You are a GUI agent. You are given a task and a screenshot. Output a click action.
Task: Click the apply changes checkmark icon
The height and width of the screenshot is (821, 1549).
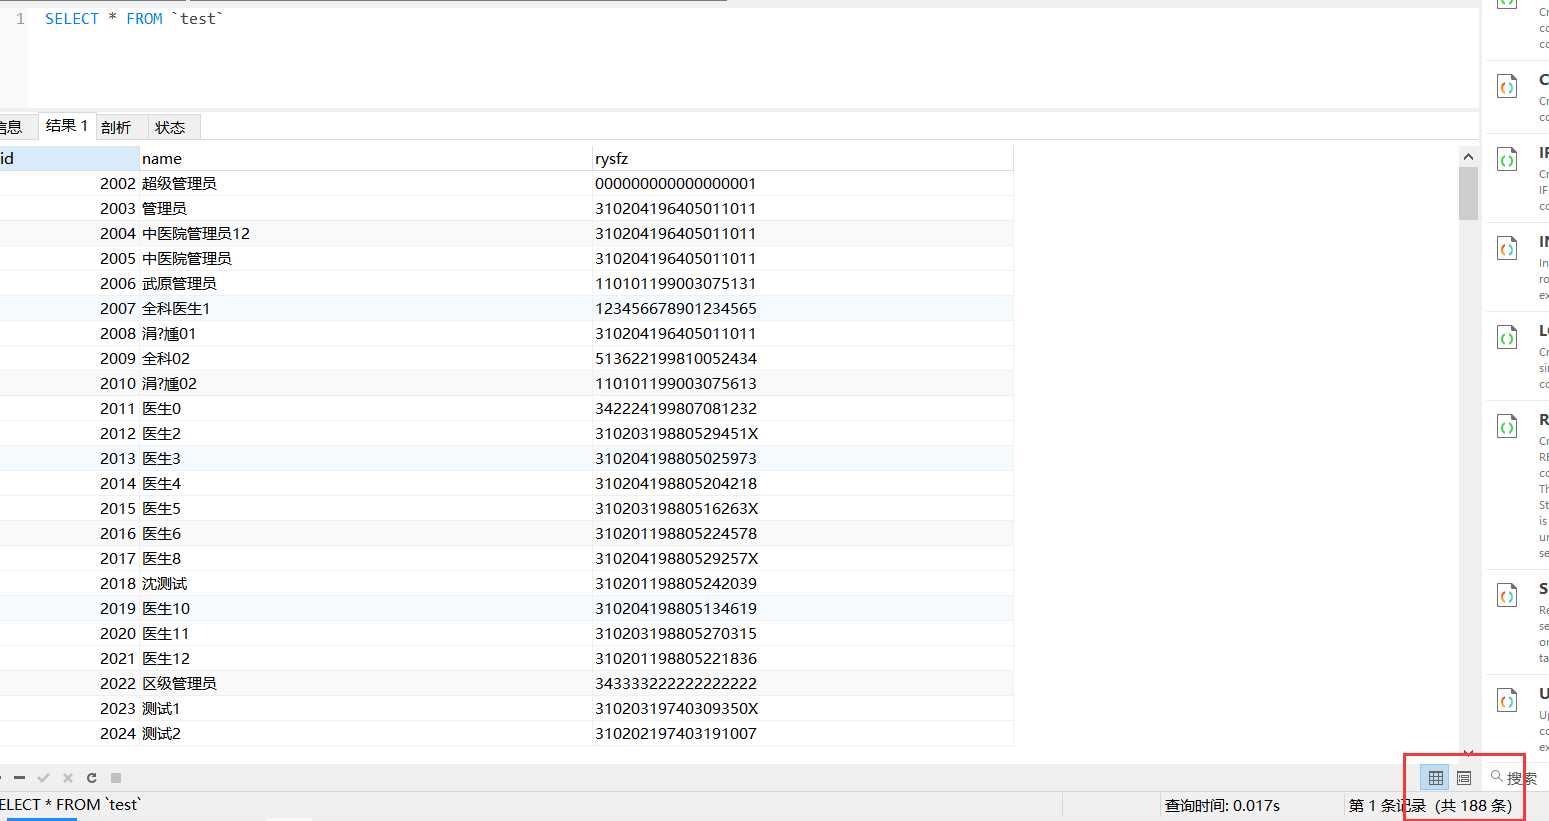[44, 777]
